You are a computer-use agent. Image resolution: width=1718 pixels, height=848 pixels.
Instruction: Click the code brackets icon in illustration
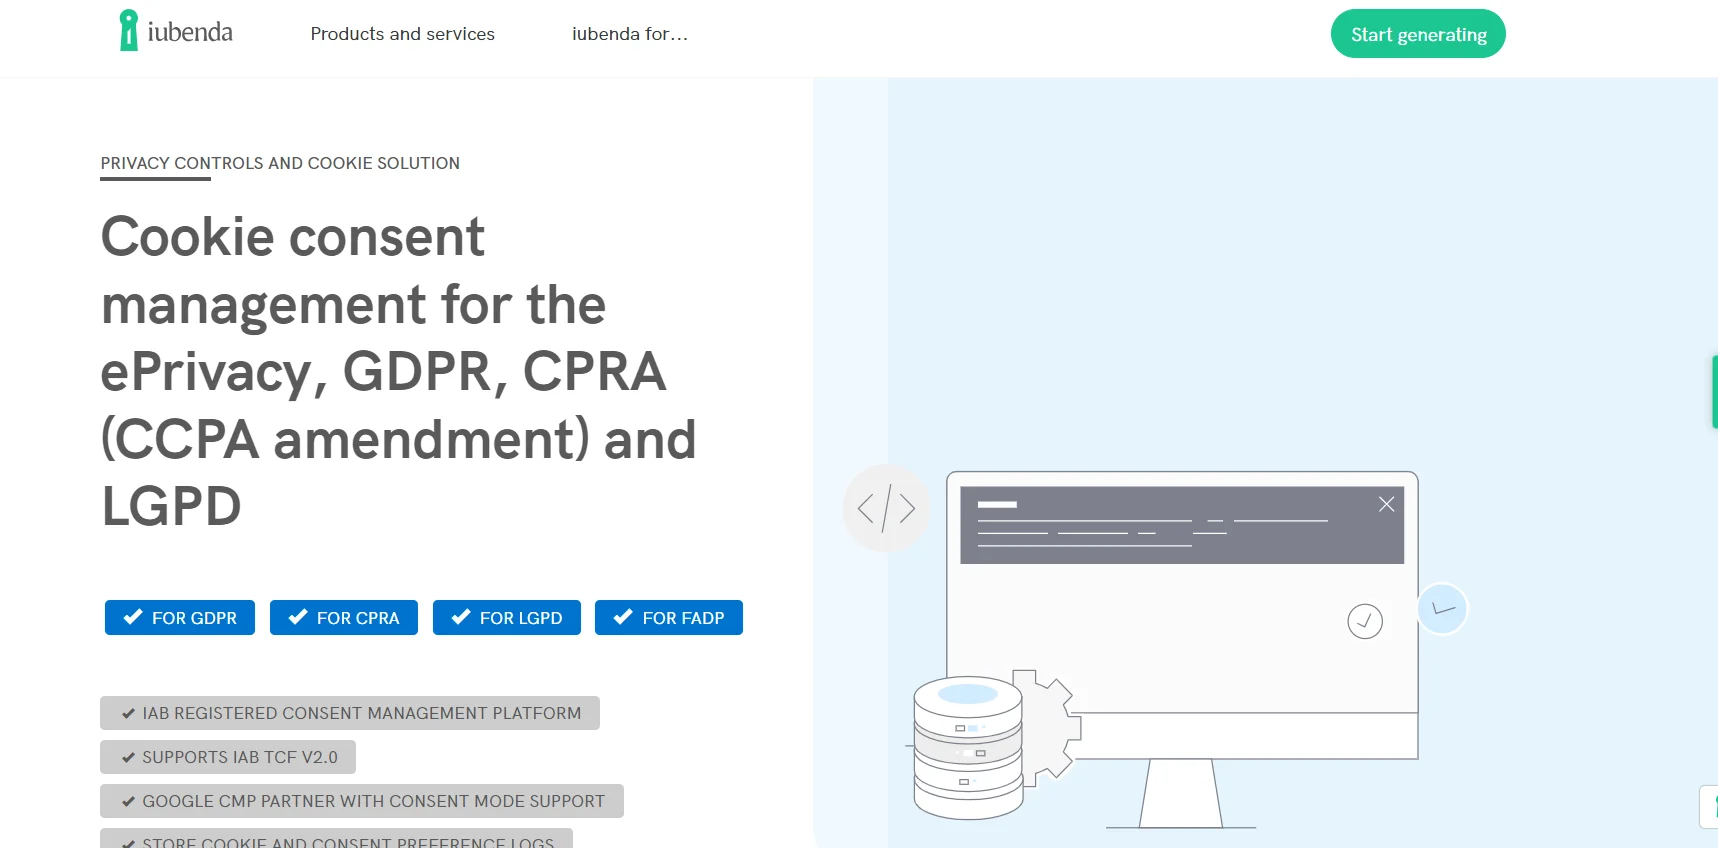coord(886,508)
